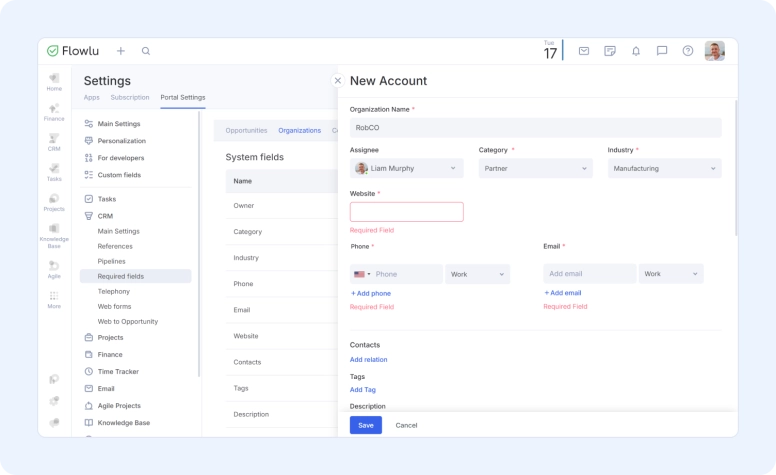Open For developers settings
The image size is (776, 475).
click(x=121, y=158)
